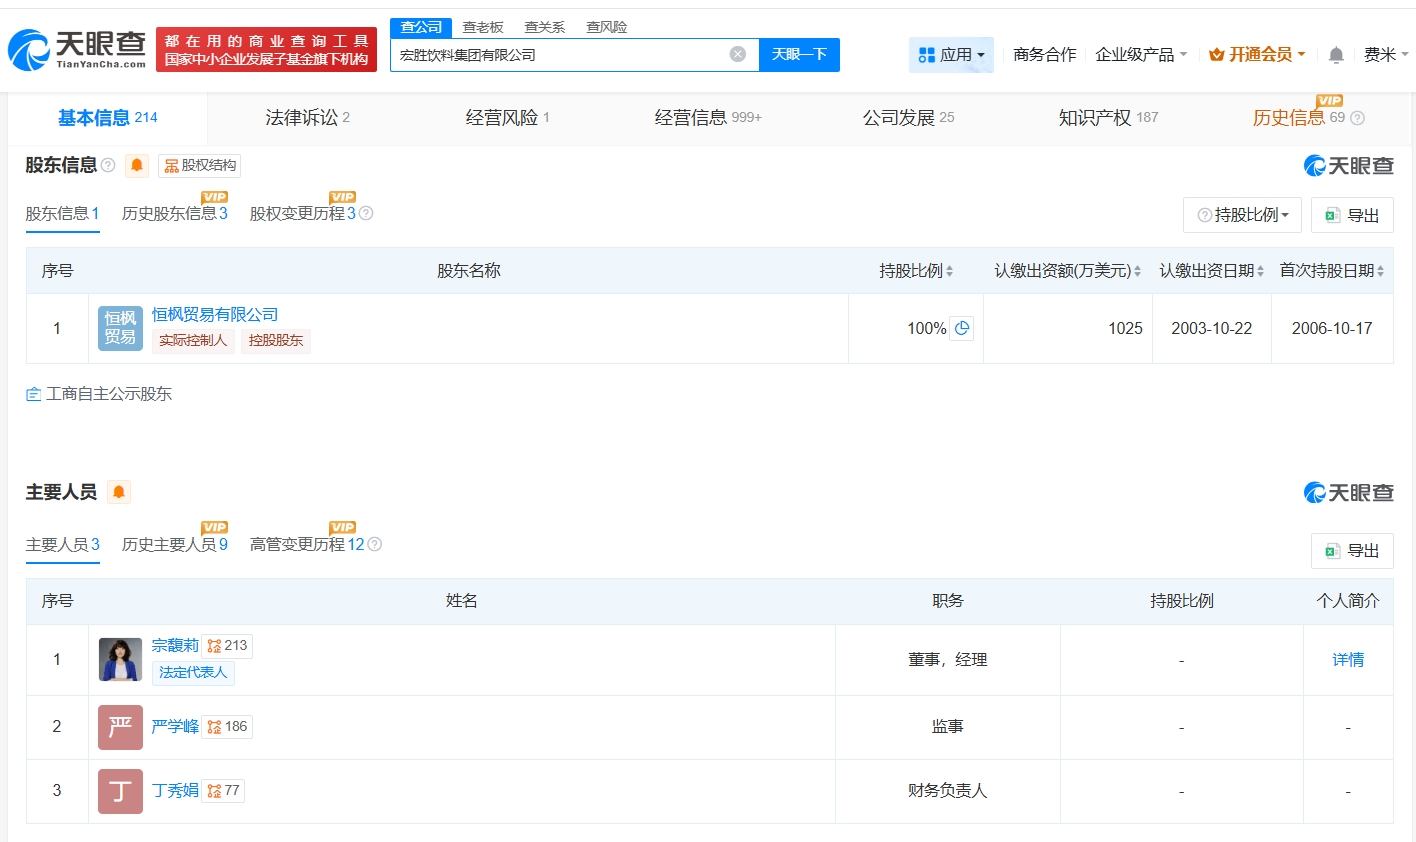Click the help icon beside 历史信息 tab
This screenshot has height=842, width=1416.
pos(1356,117)
